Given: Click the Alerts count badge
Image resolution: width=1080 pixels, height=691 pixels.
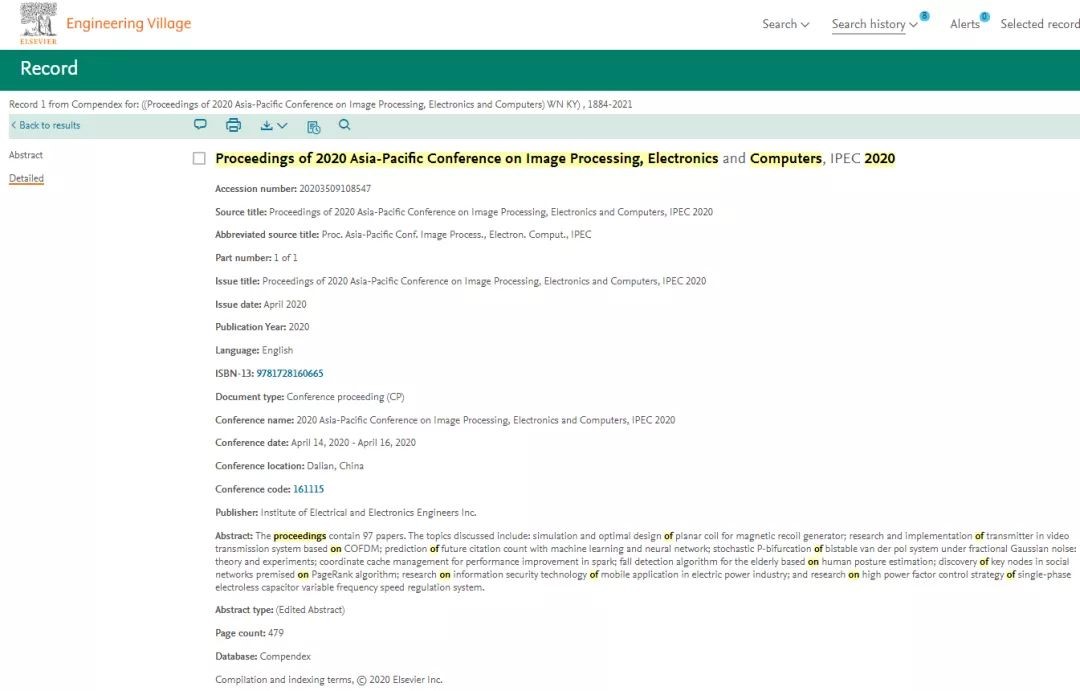Looking at the screenshot, I should coord(985,17).
